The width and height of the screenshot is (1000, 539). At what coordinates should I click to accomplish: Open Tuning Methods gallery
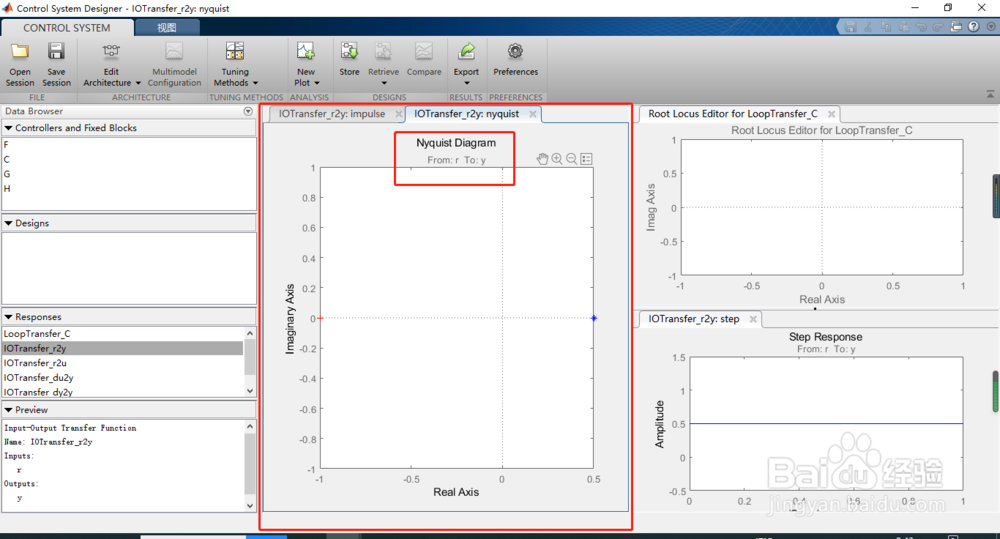(235, 52)
